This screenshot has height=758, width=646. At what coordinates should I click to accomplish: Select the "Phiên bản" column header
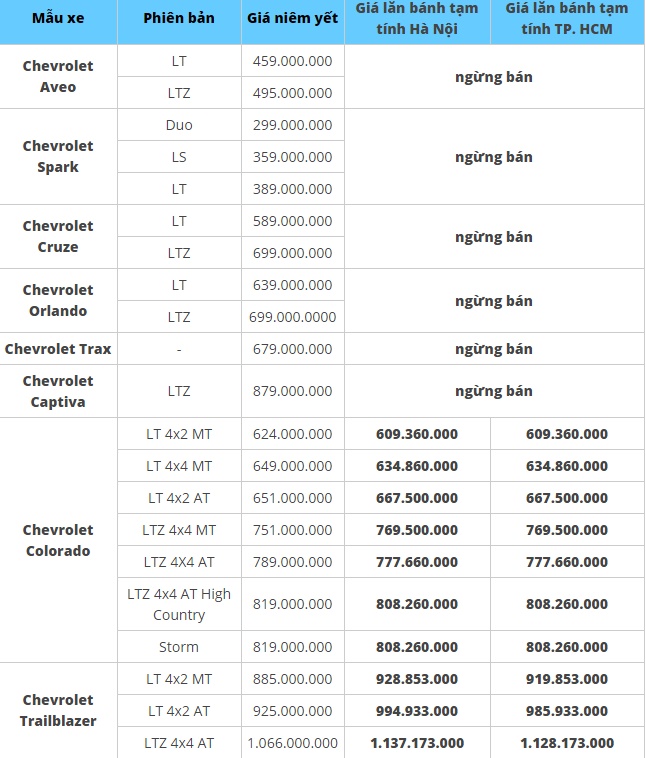(179, 19)
